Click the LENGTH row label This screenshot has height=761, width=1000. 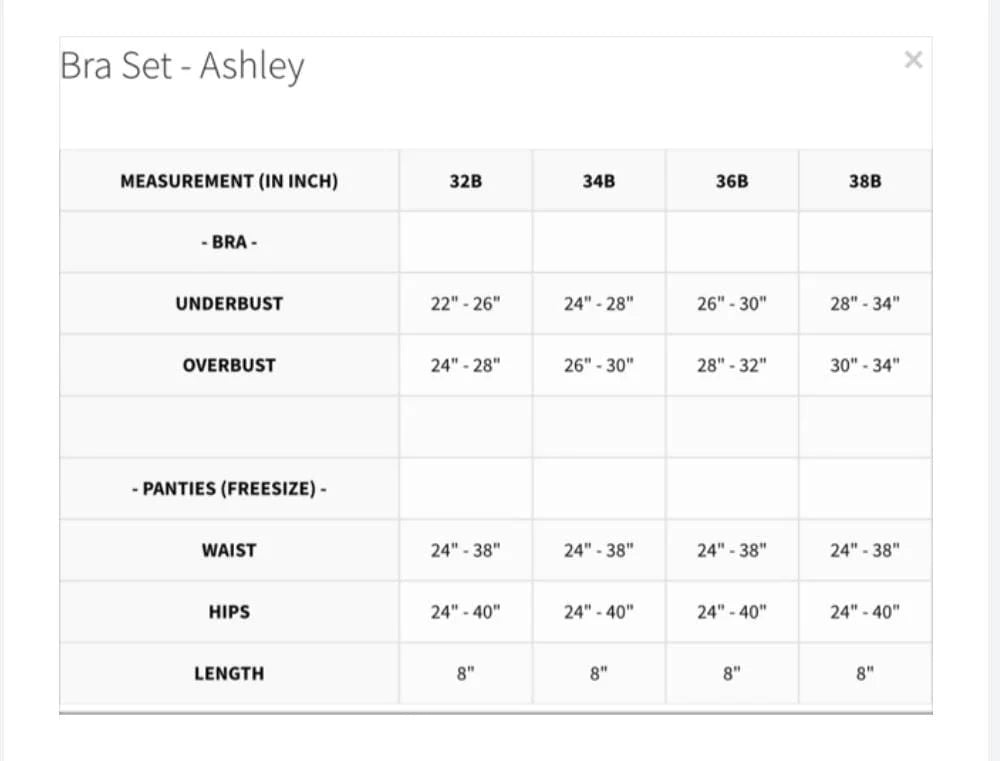click(x=229, y=673)
